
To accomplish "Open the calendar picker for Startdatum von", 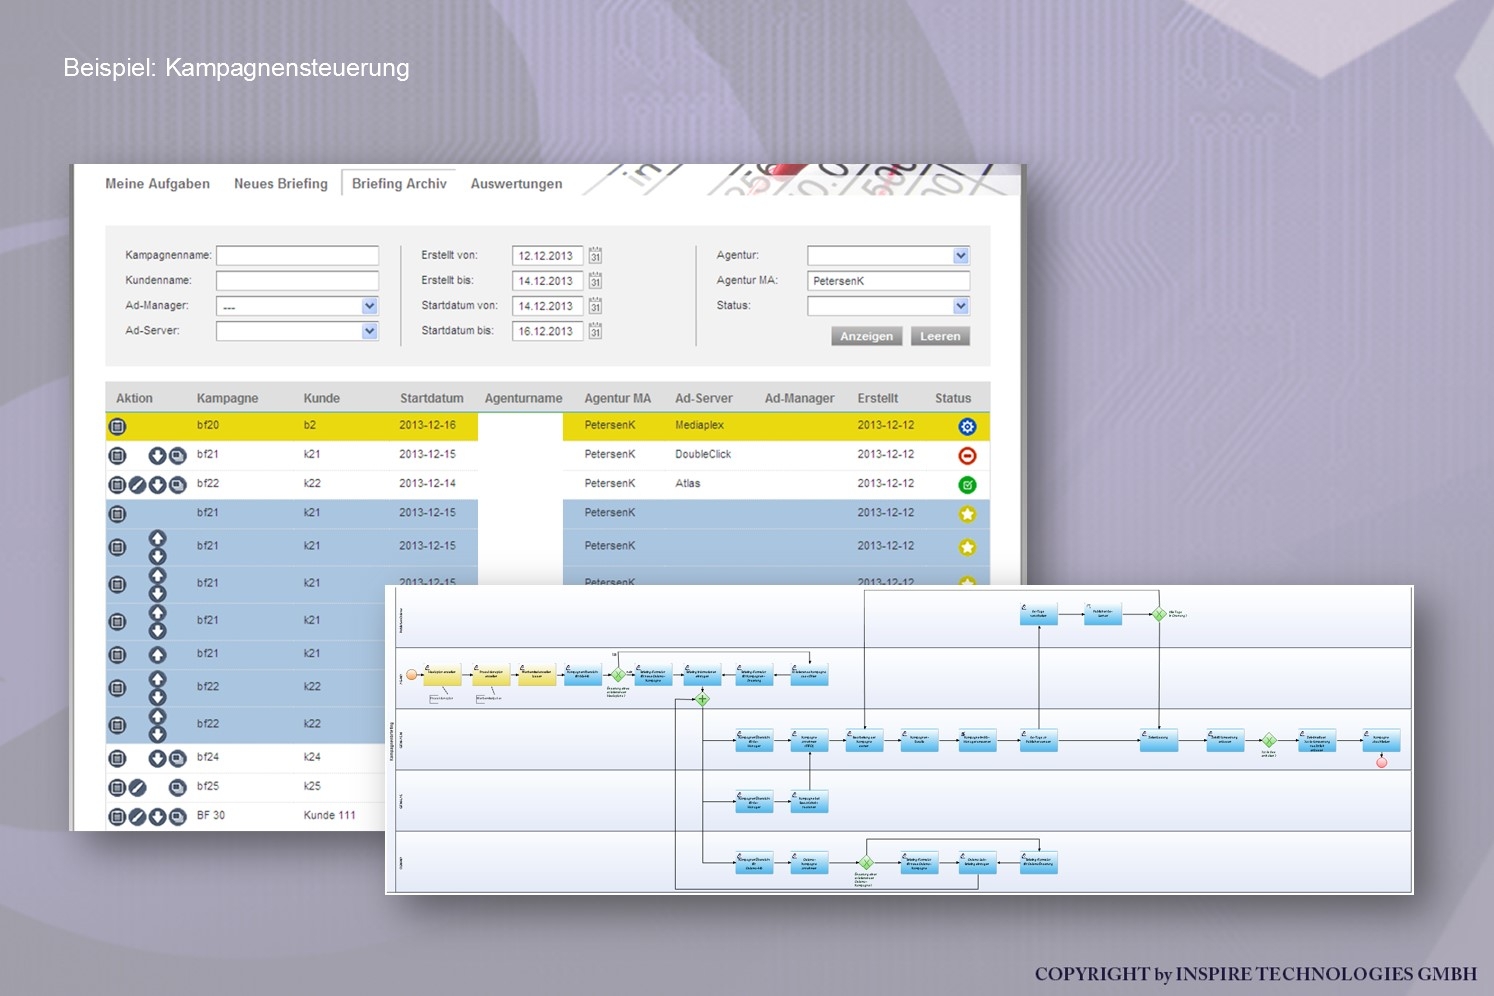I will click(x=595, y=305).
